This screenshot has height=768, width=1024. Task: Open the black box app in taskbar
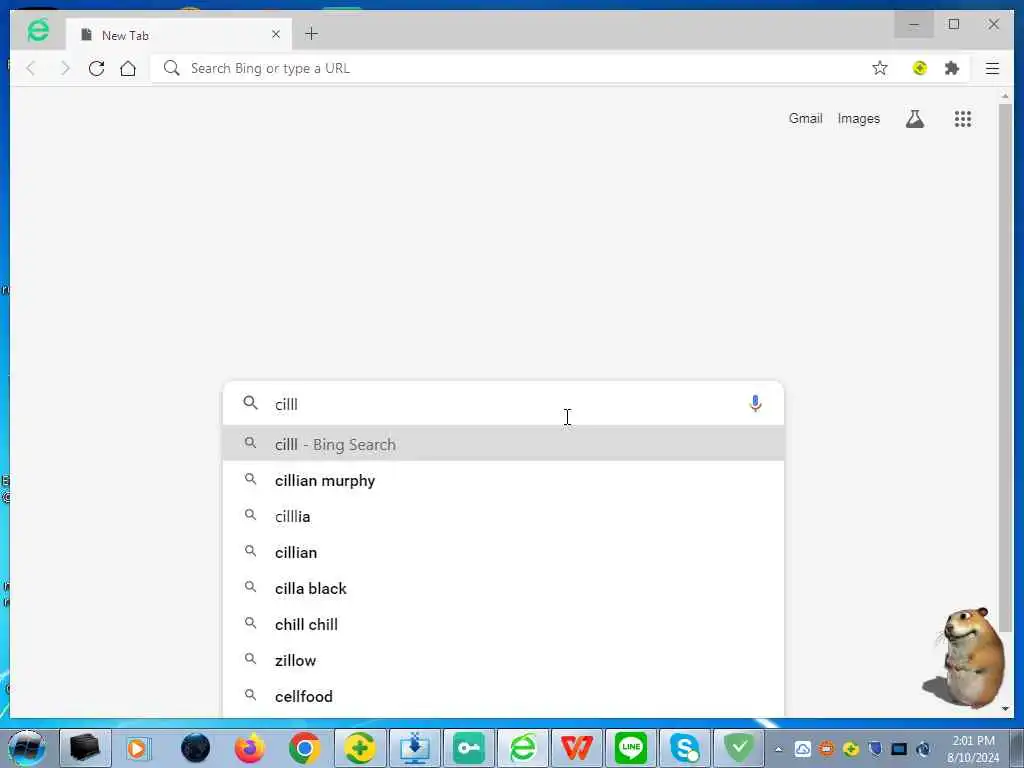tap(85, 748)
